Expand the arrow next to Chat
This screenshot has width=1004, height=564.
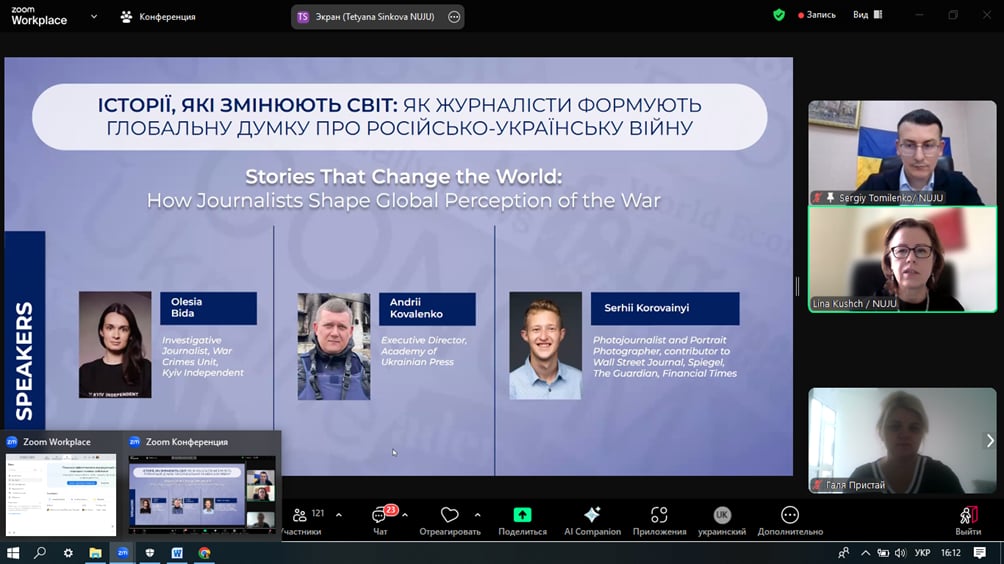[x=405, y=515]
